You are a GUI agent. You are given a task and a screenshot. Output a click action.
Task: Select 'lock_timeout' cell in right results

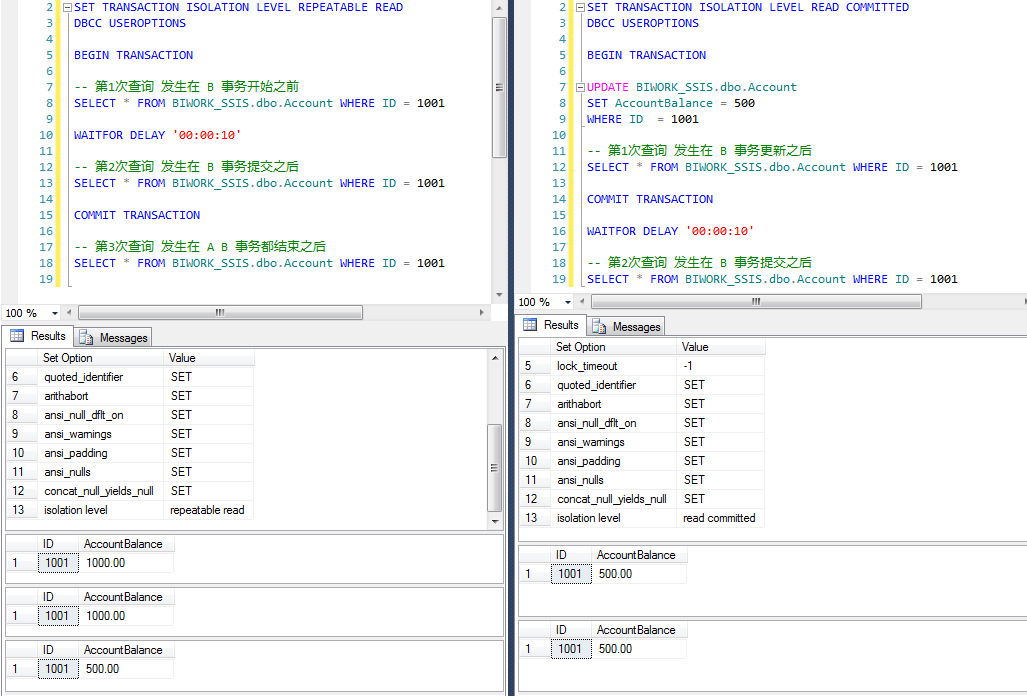click(x=613, y=366)
